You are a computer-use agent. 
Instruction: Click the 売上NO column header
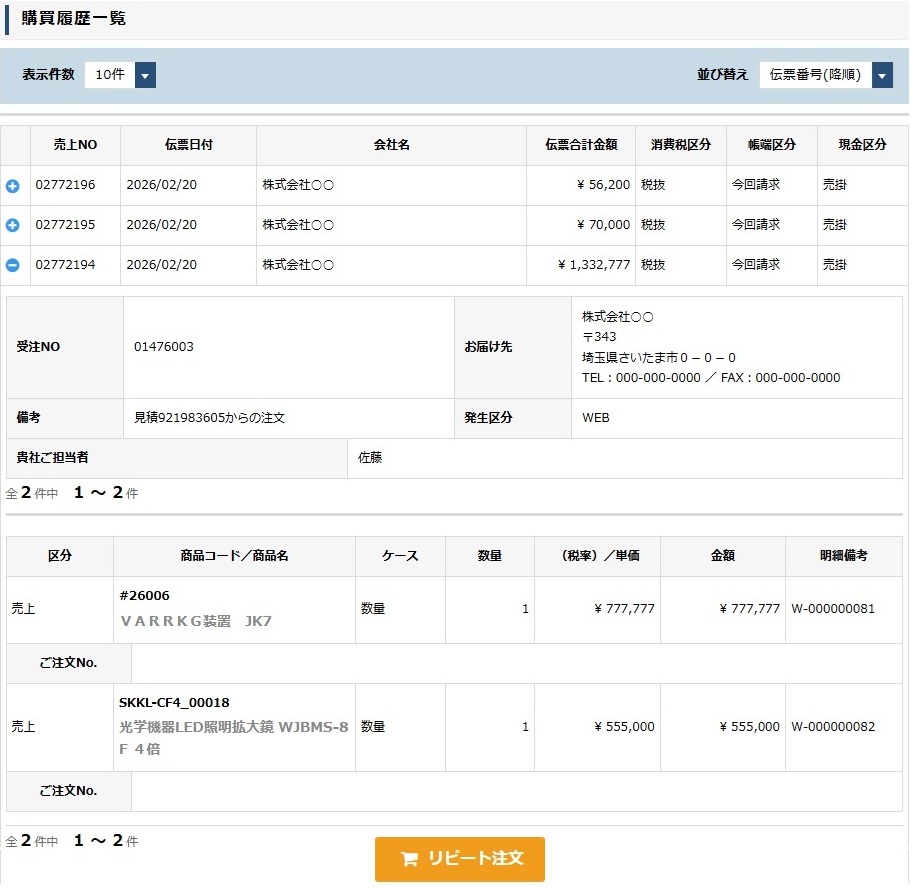pos(75,145)
